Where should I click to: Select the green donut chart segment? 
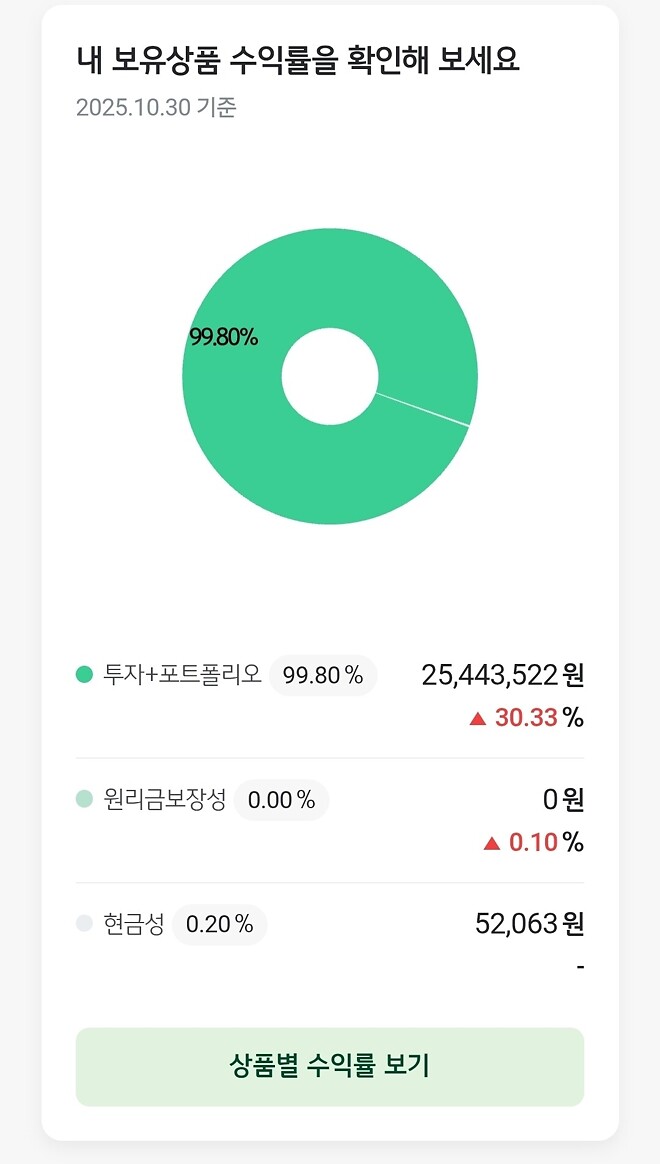point(260,280)
